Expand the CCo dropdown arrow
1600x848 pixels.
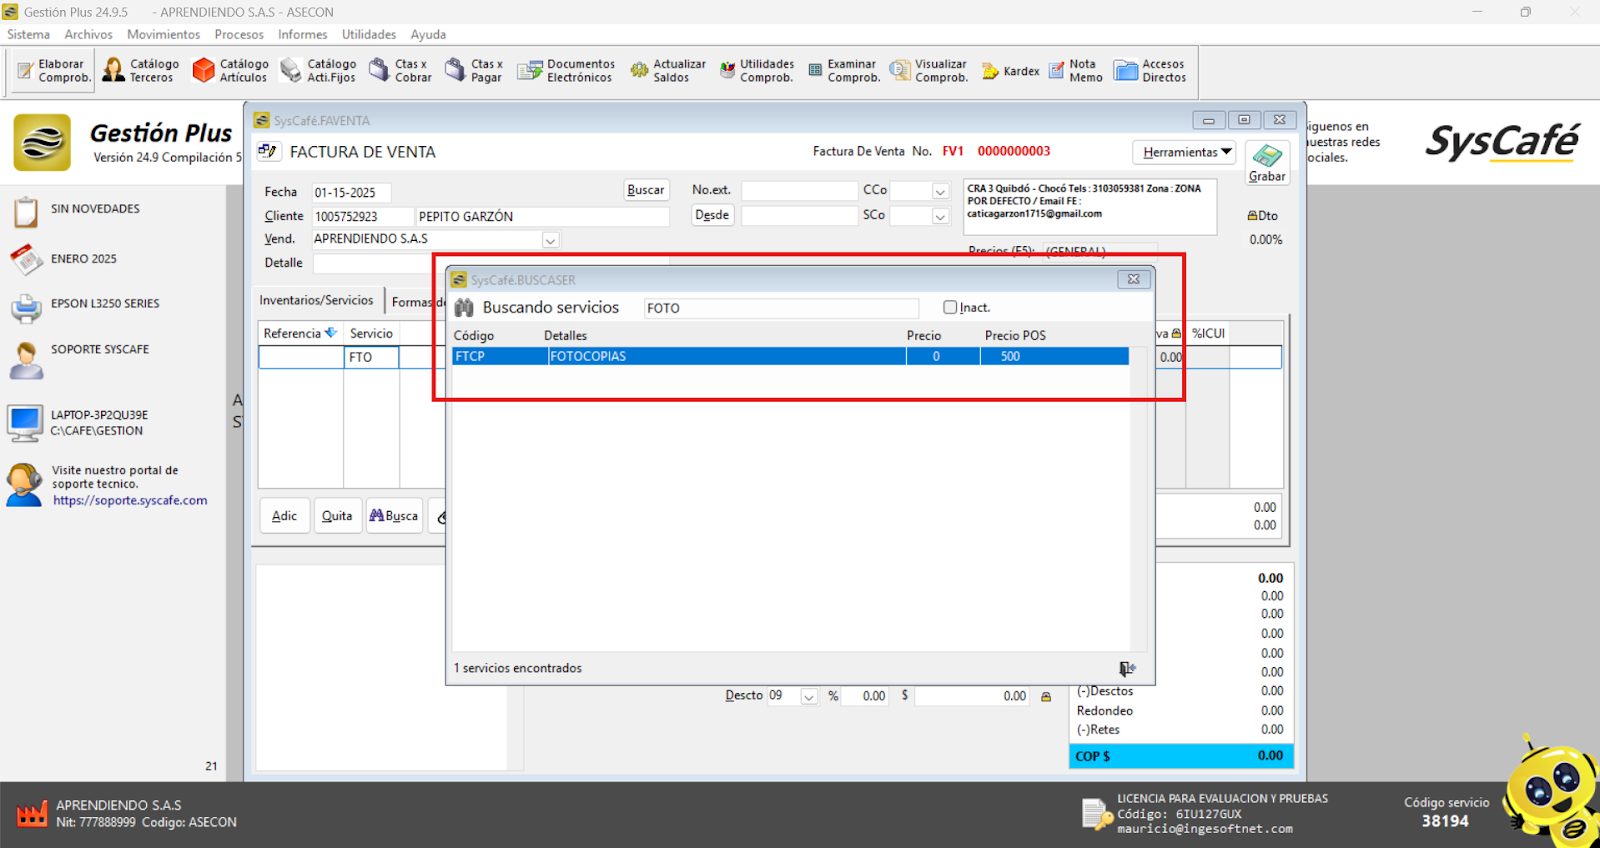tap(940, 191)
